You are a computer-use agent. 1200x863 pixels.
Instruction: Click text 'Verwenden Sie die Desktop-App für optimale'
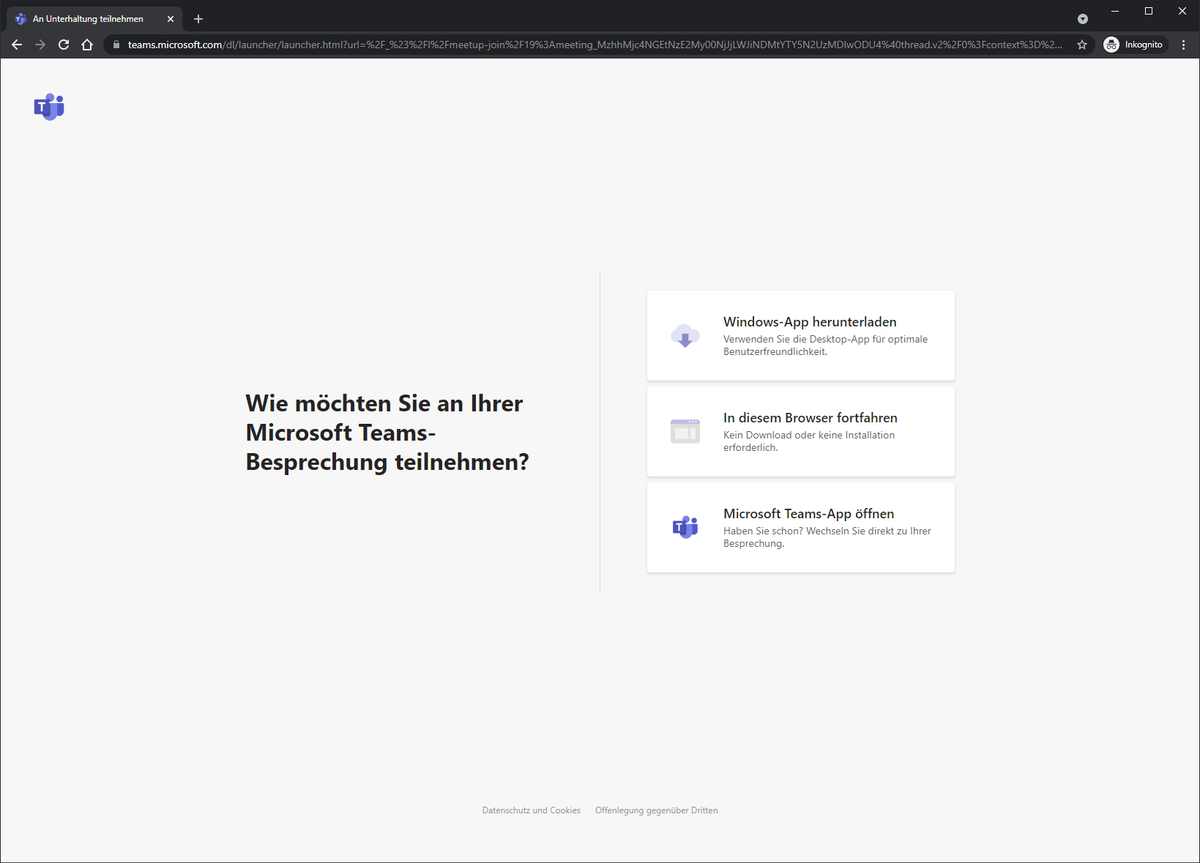[x=825, y=339]
